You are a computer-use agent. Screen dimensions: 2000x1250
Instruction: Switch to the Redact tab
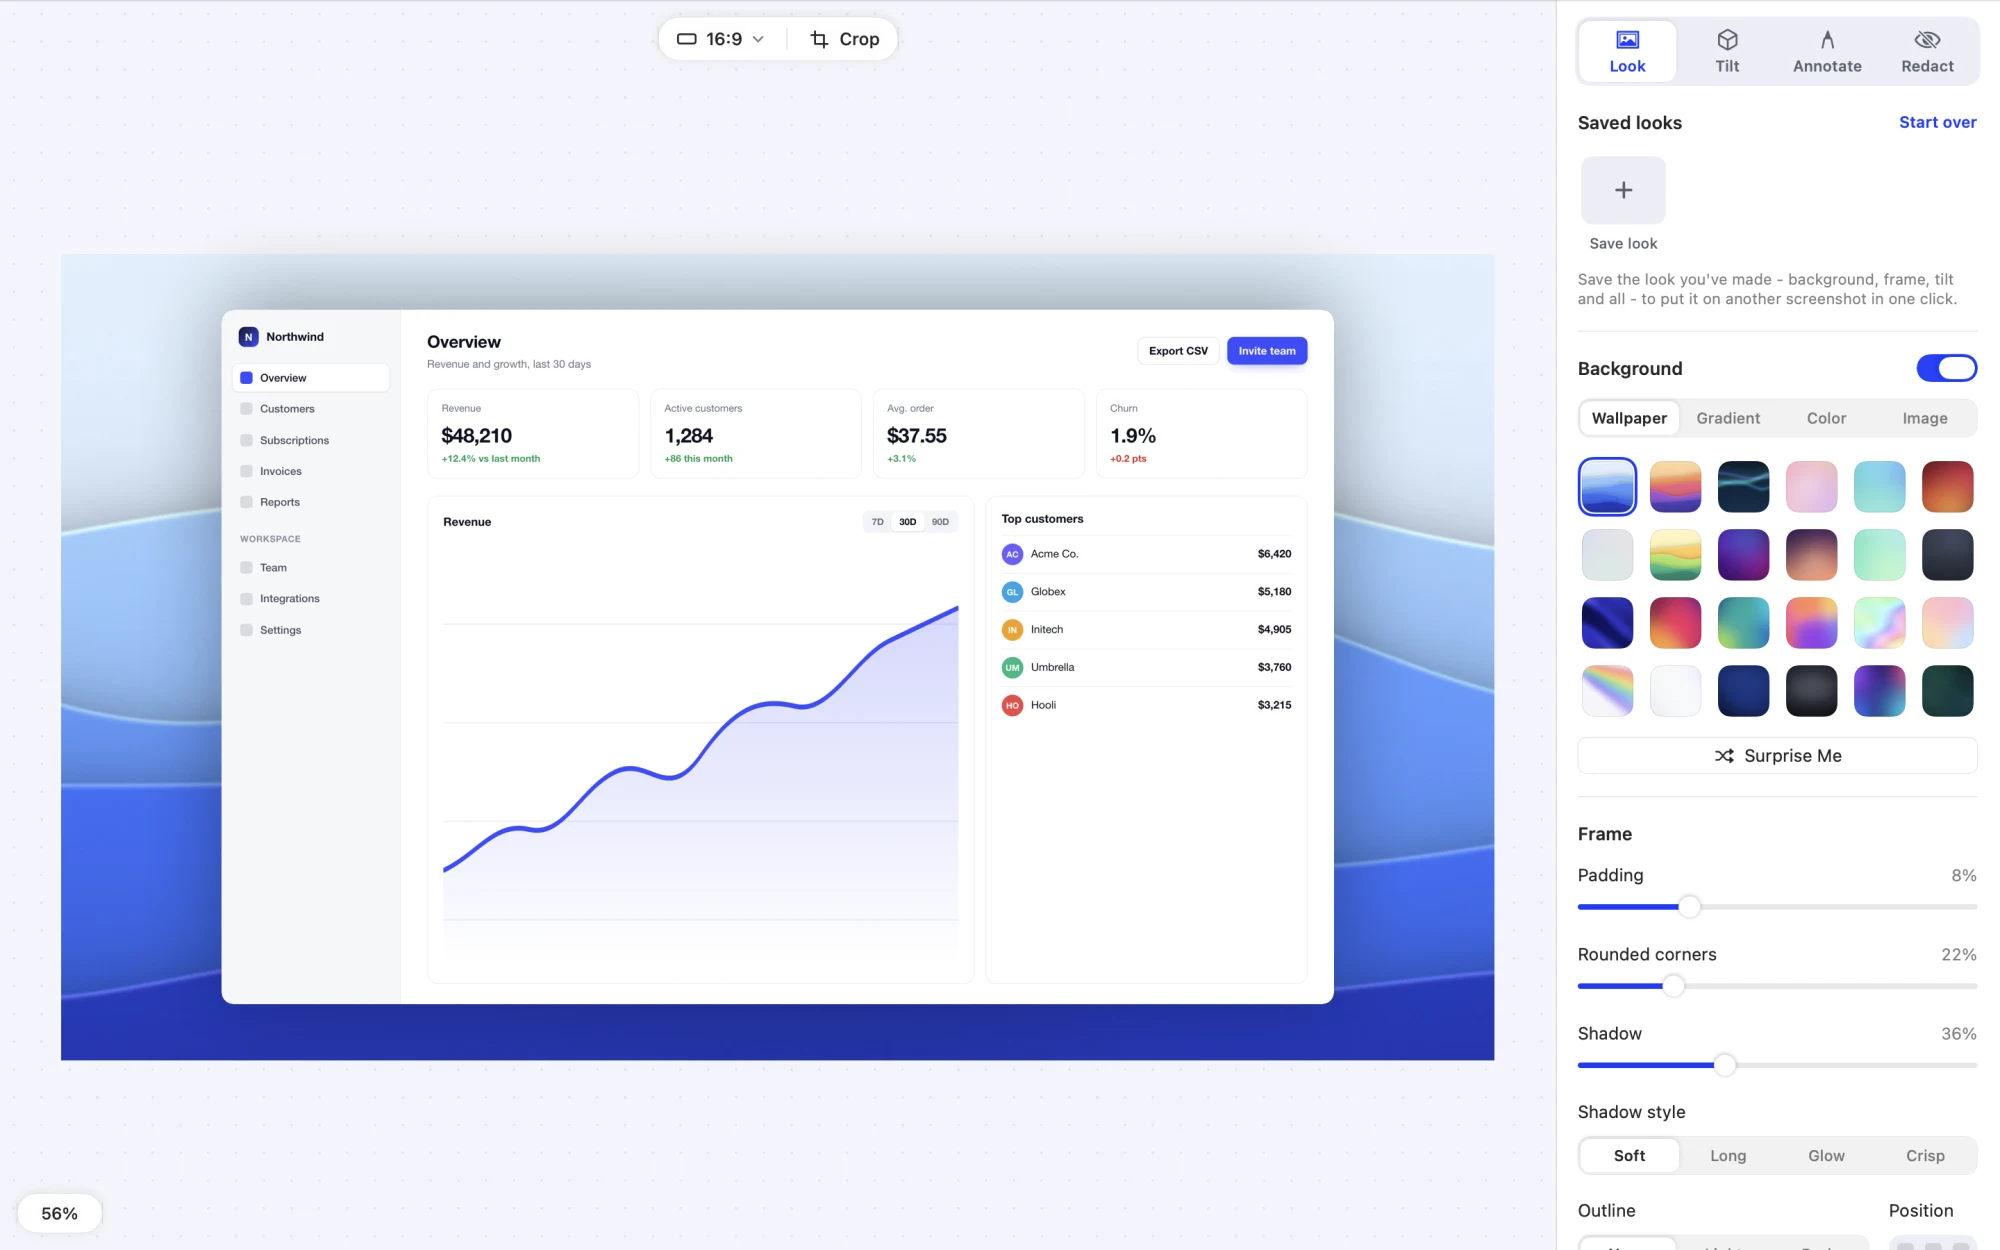click(1927, 51)
